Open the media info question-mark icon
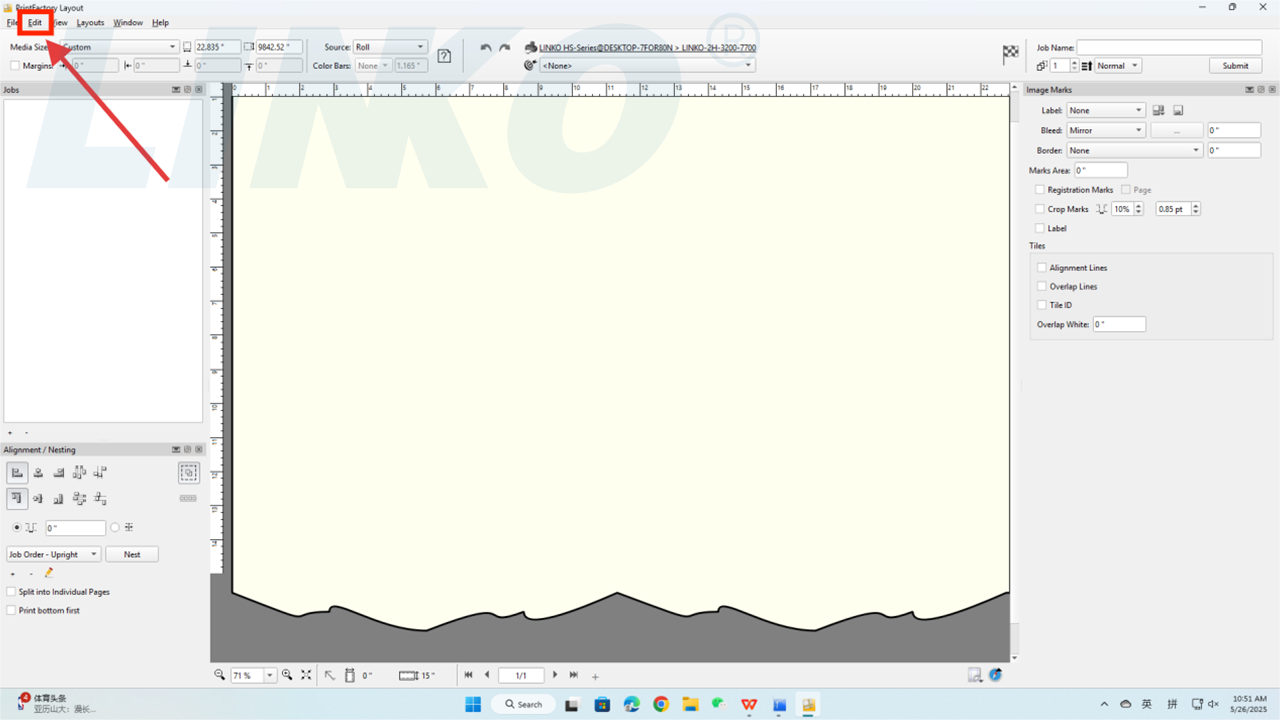This screenshot has width=1280, height=720. click(445, 56)
